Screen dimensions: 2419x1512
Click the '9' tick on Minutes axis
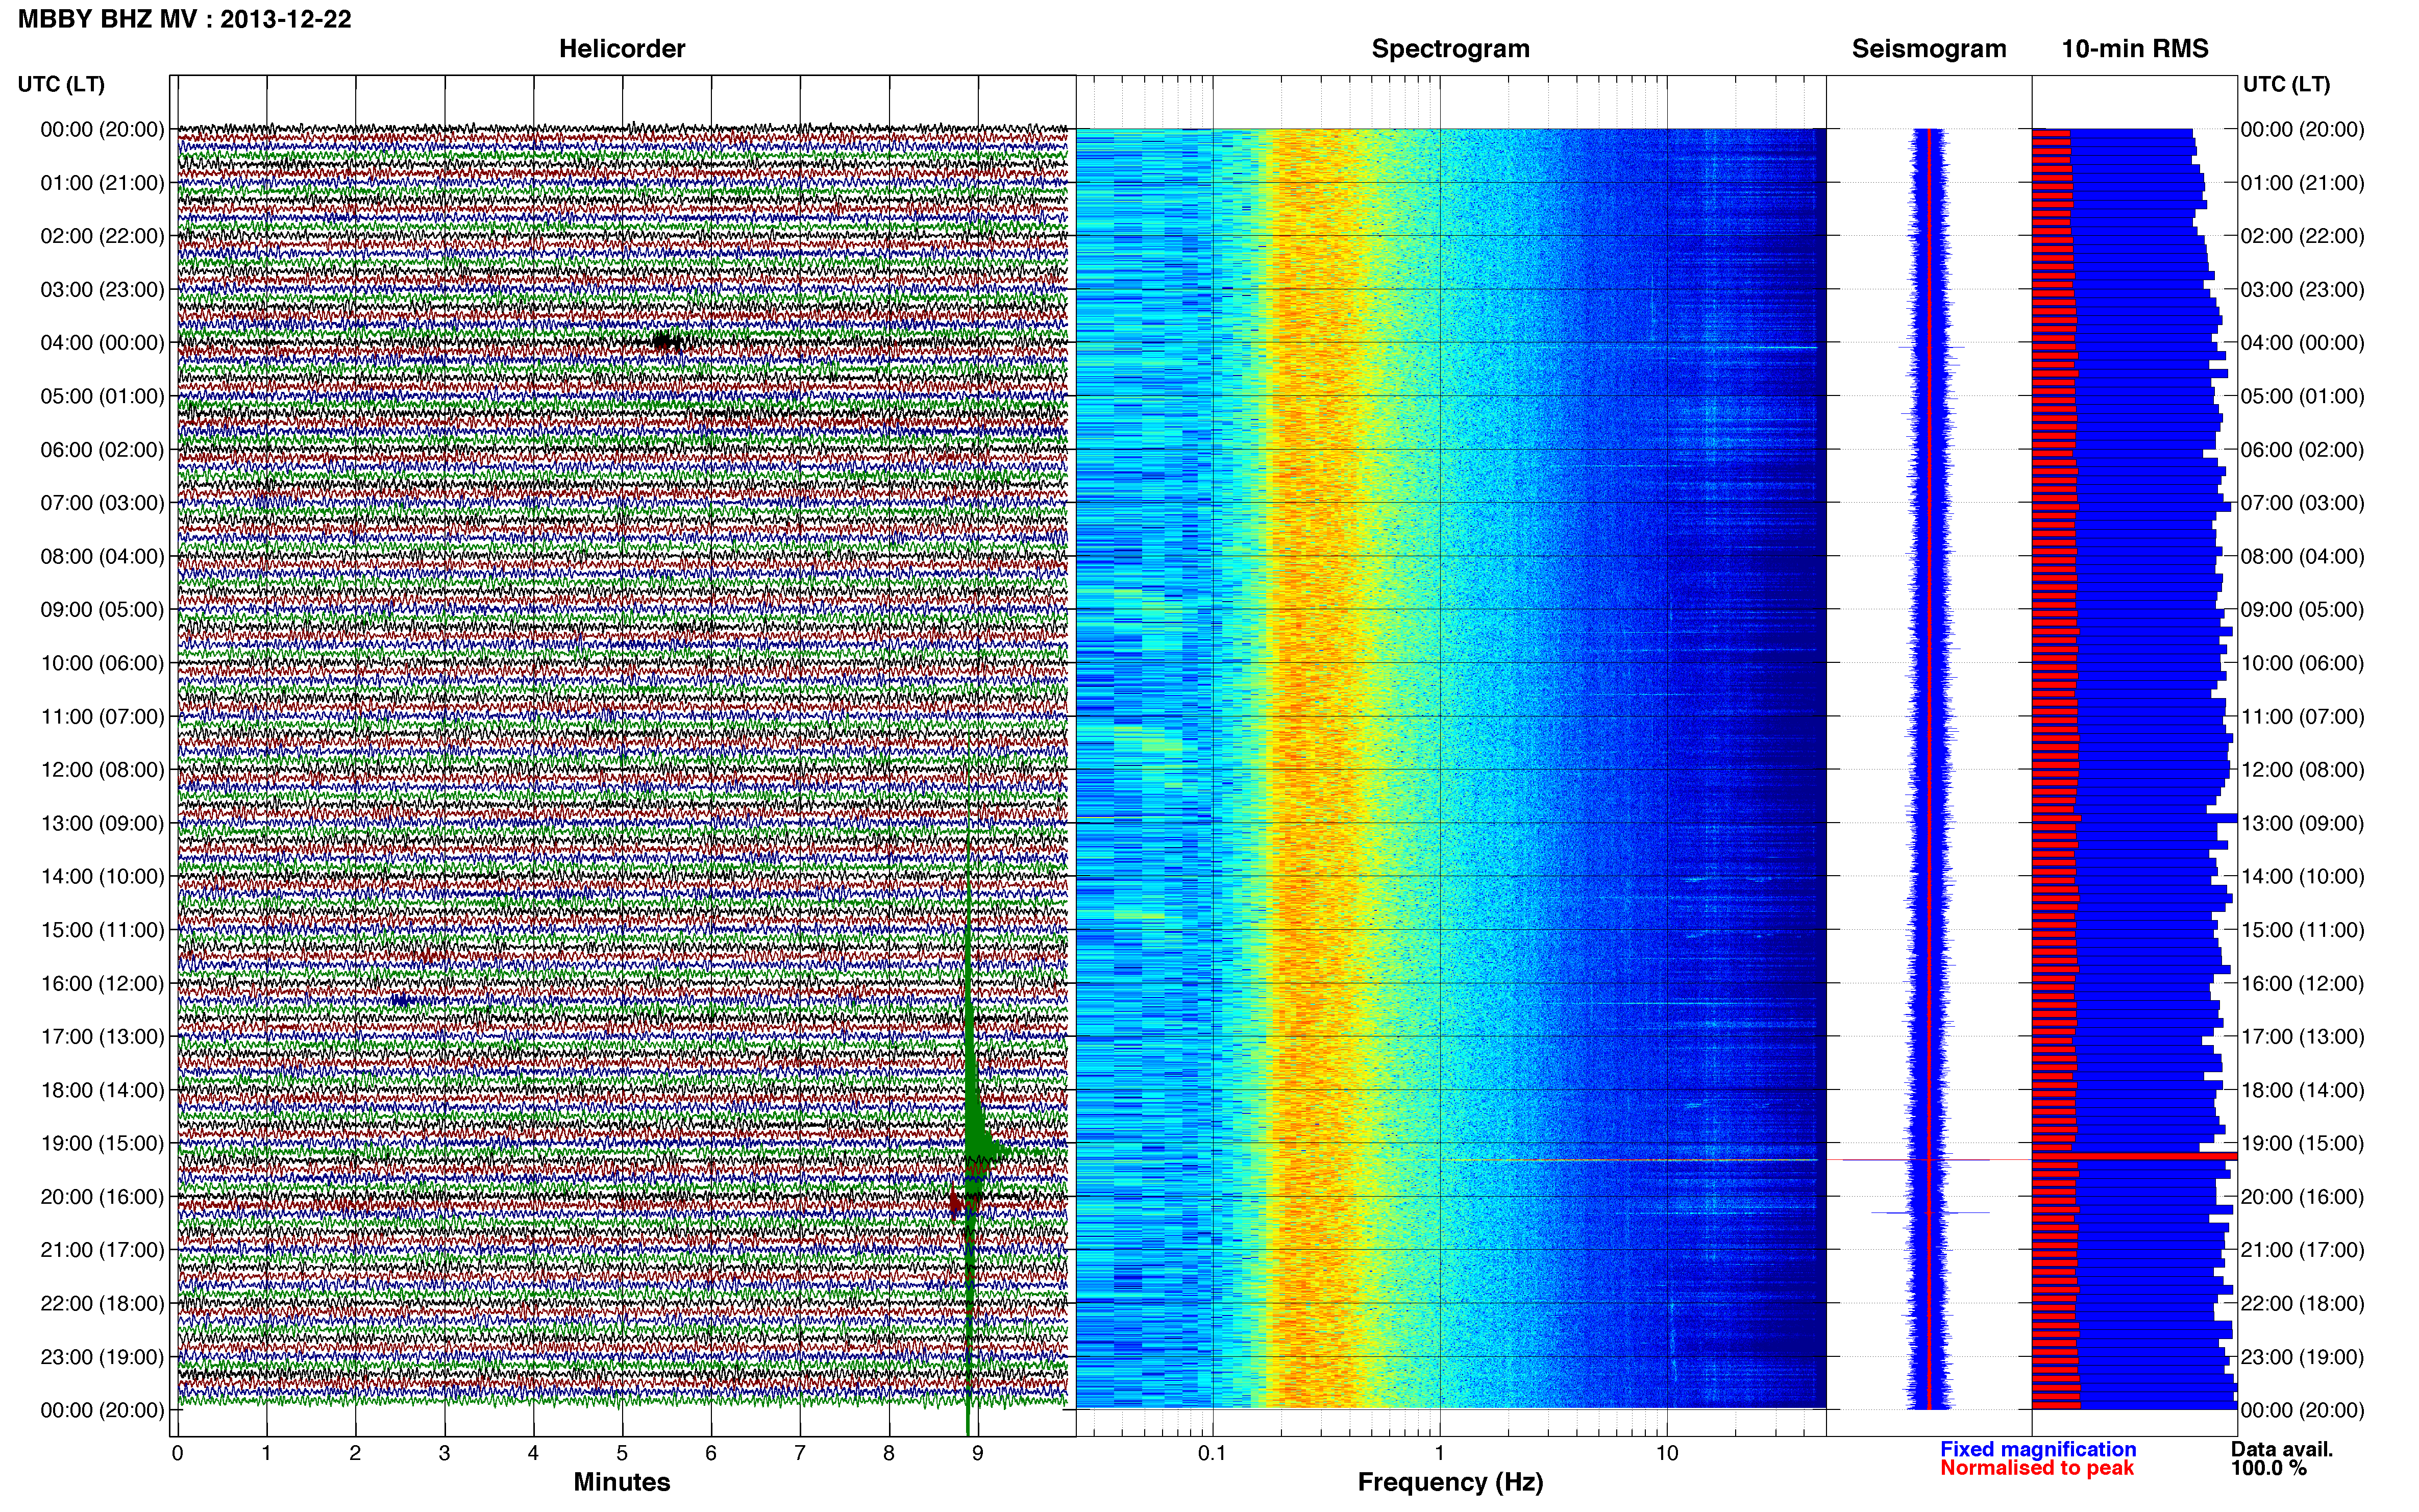pos(978,1454)
